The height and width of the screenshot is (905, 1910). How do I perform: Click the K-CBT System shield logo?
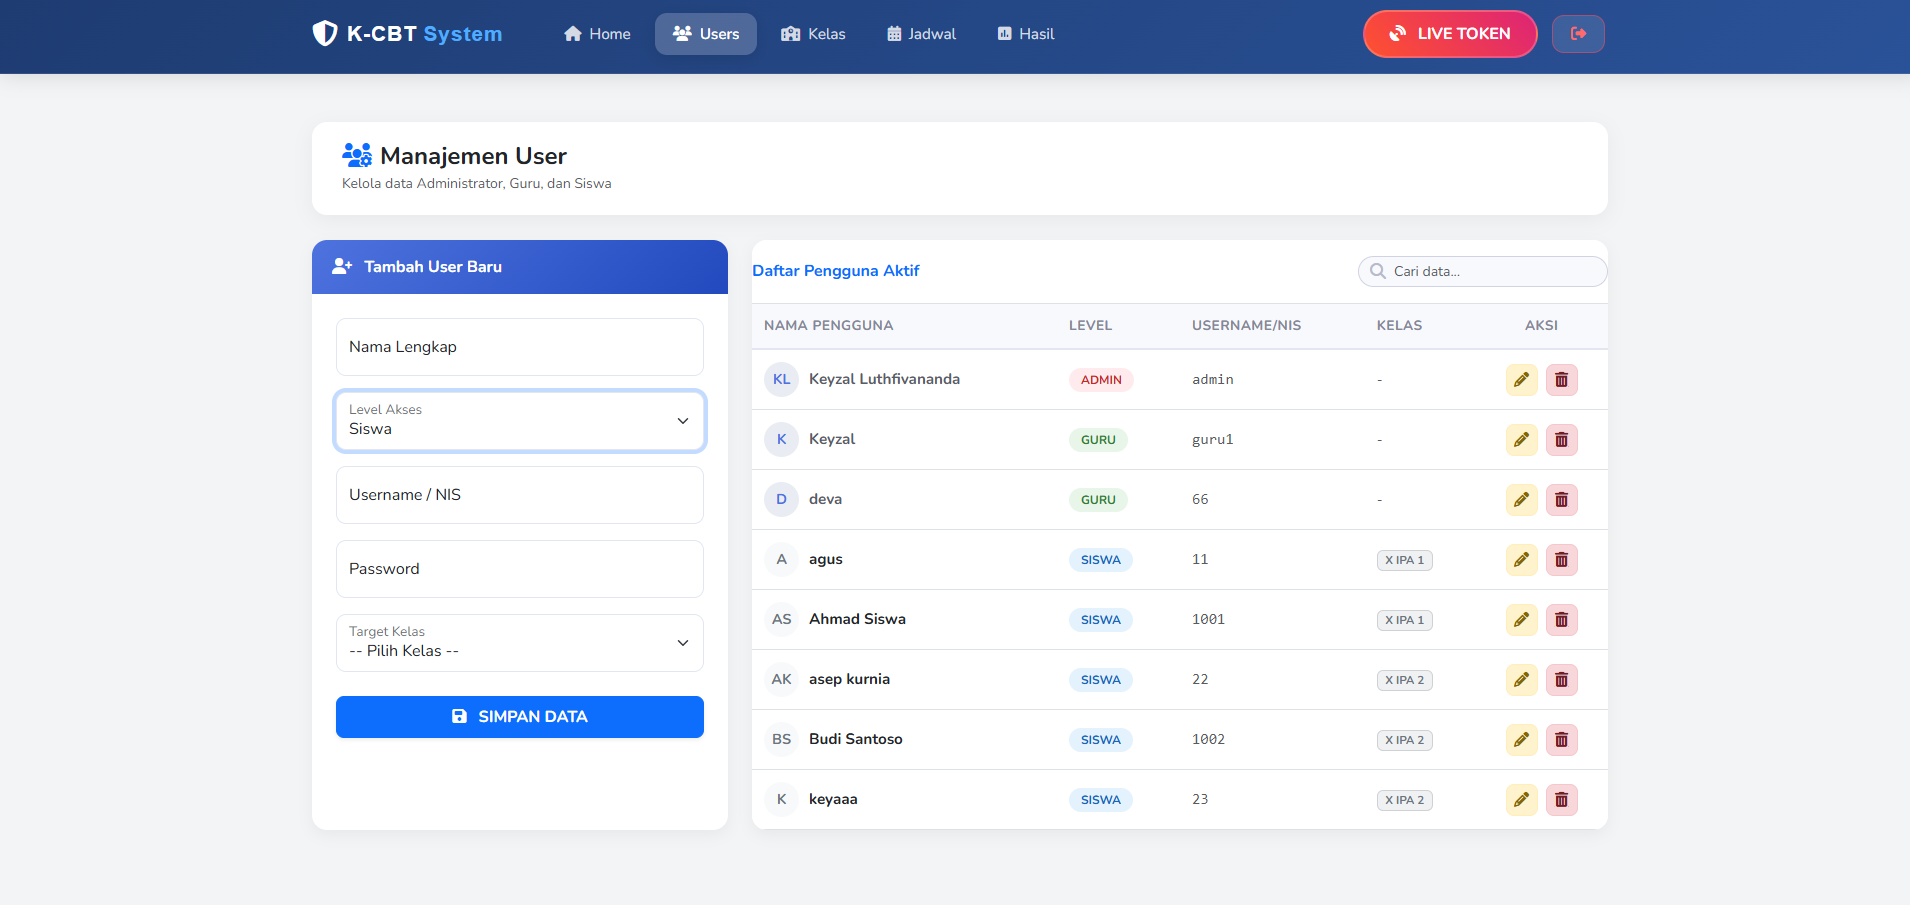(325, 34)
